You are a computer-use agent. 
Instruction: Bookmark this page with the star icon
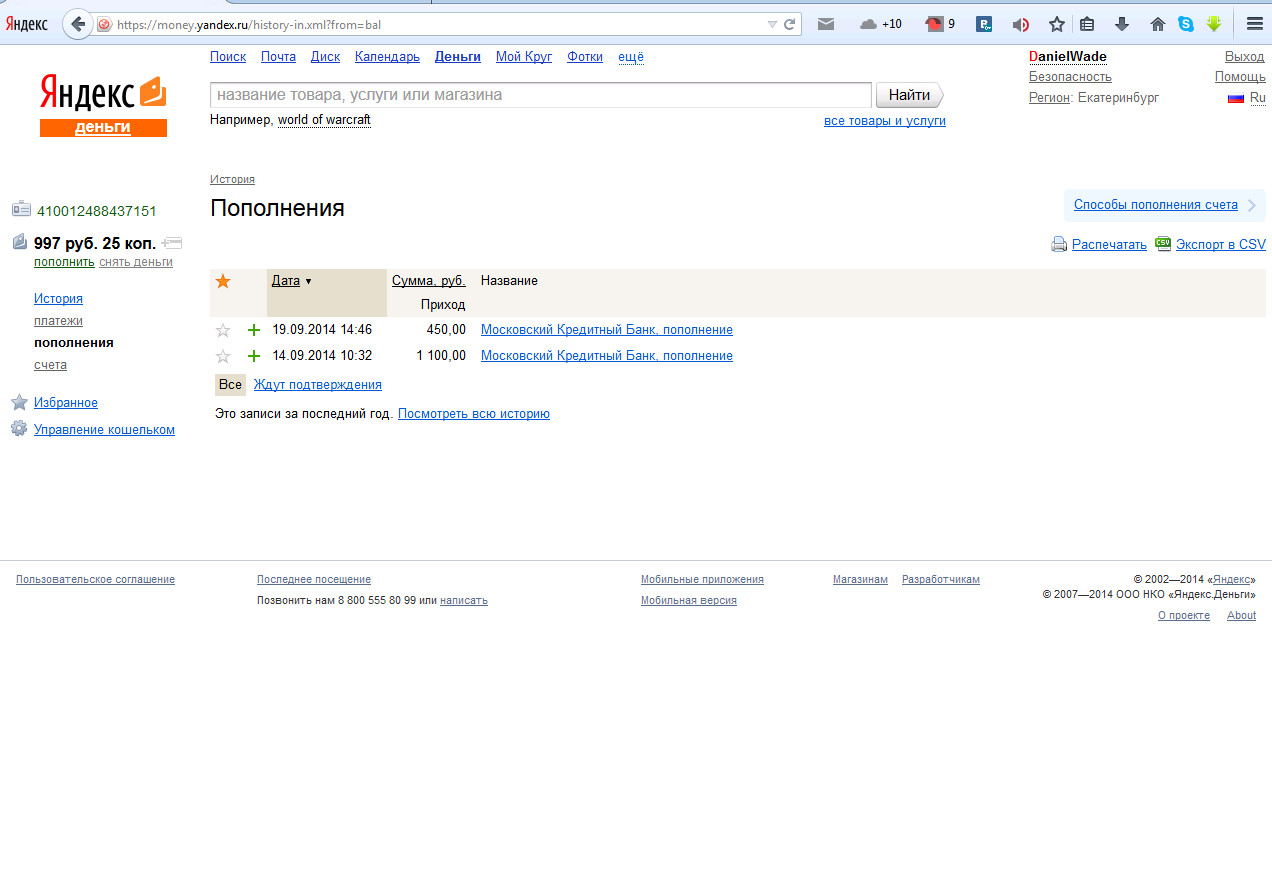point(1056,24)
